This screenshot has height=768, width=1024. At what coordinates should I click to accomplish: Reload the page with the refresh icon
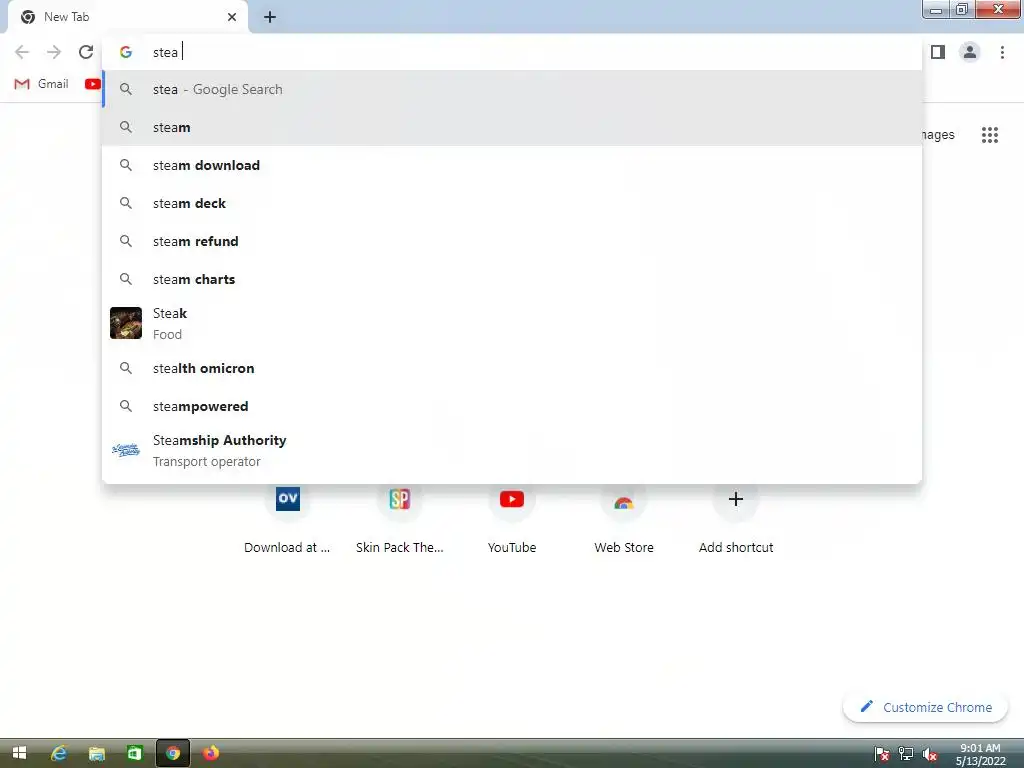coord(86,52)
